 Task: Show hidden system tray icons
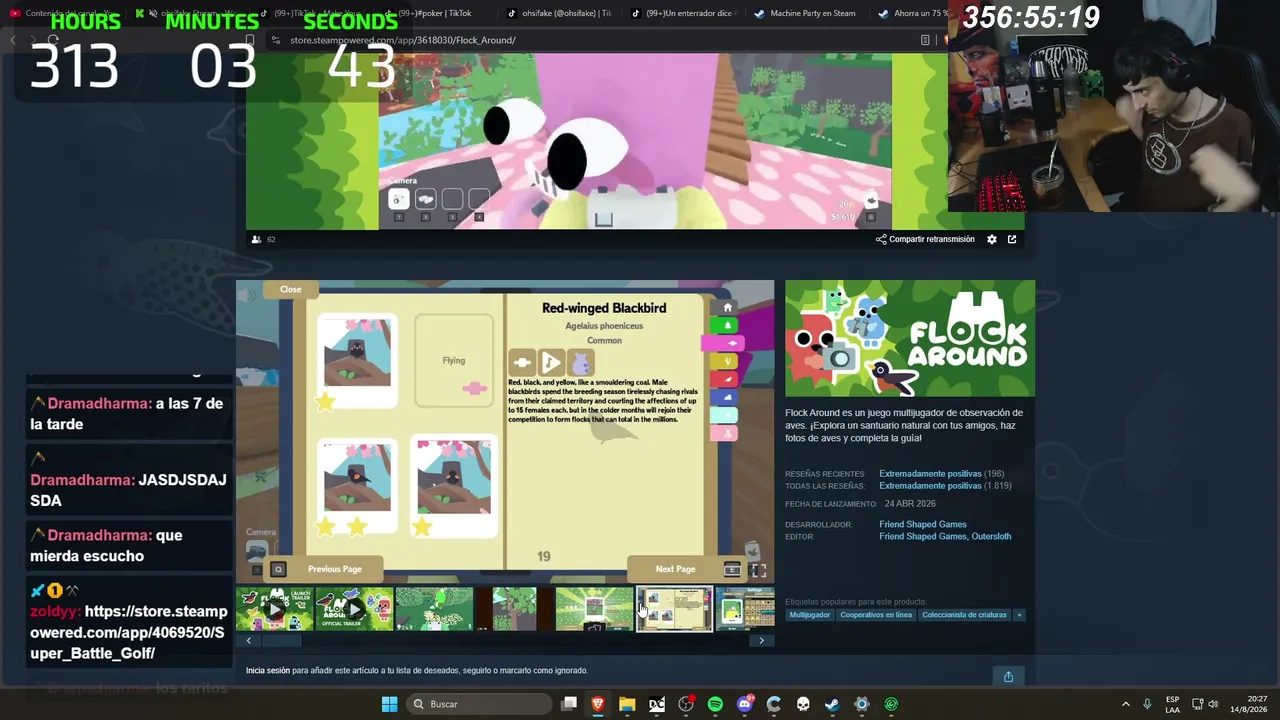[1125, 704]
